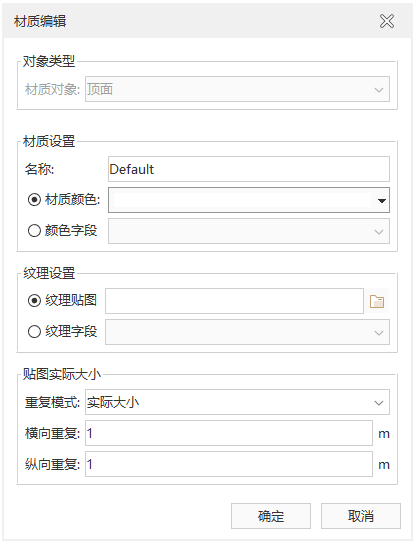
Task: Click the 名称 field containing Default
Action: coord(249,169)
